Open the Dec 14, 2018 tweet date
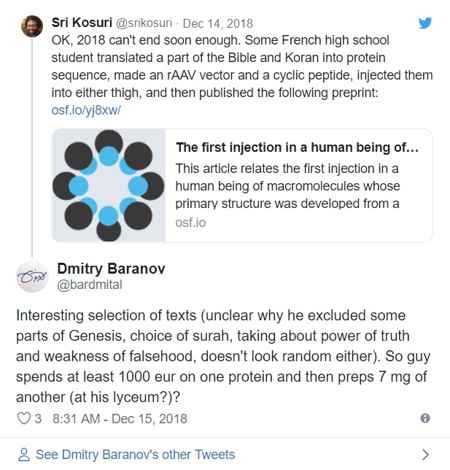 [218, 23]
